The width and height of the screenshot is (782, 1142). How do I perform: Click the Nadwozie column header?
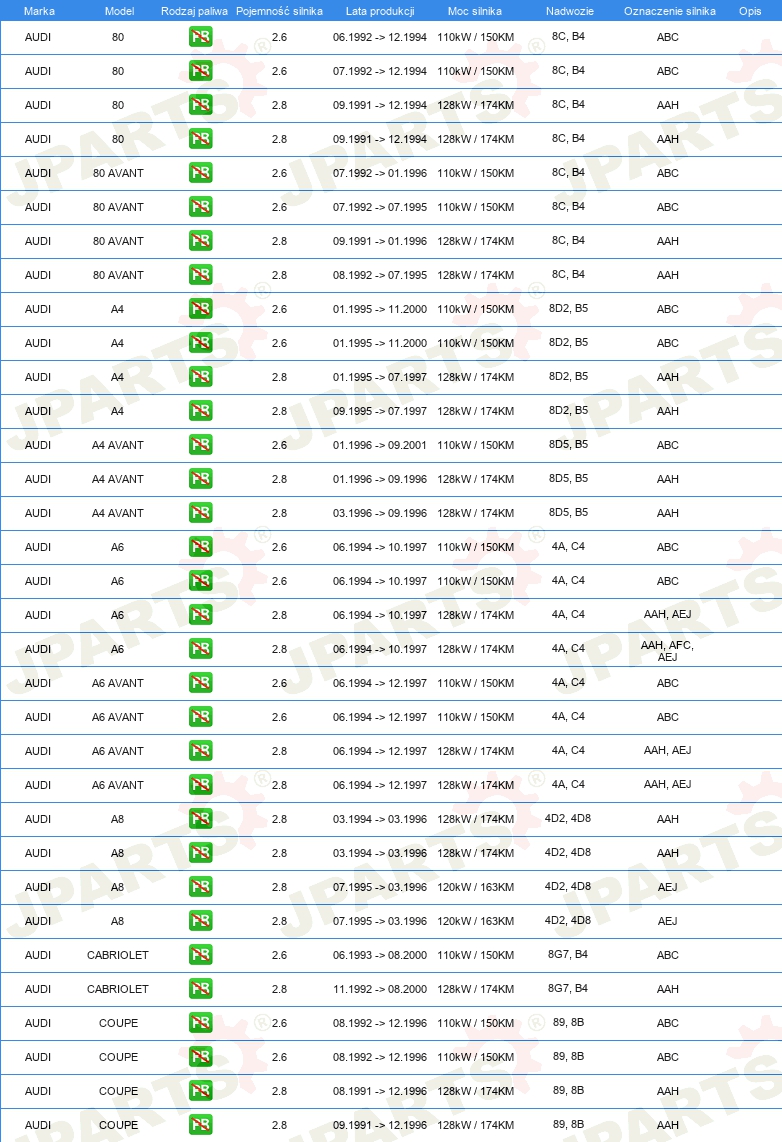(570, 11)
